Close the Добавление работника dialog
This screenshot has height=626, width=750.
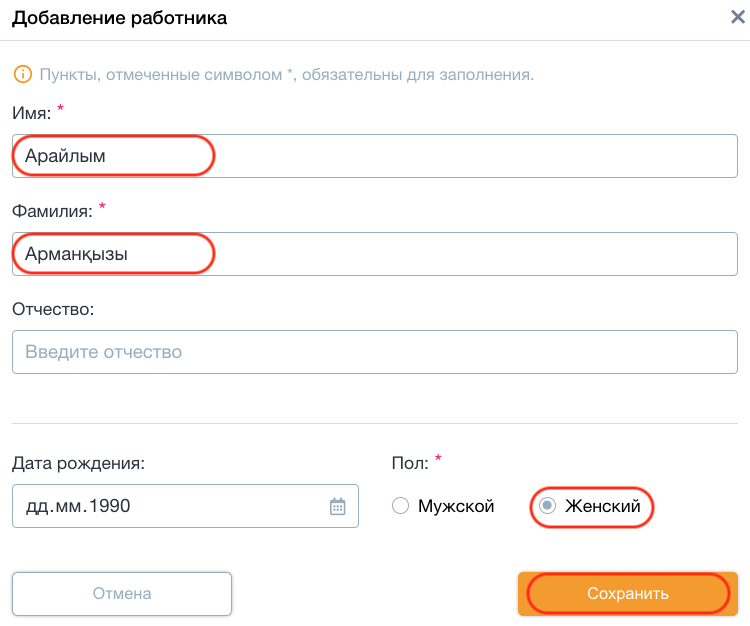738,17
